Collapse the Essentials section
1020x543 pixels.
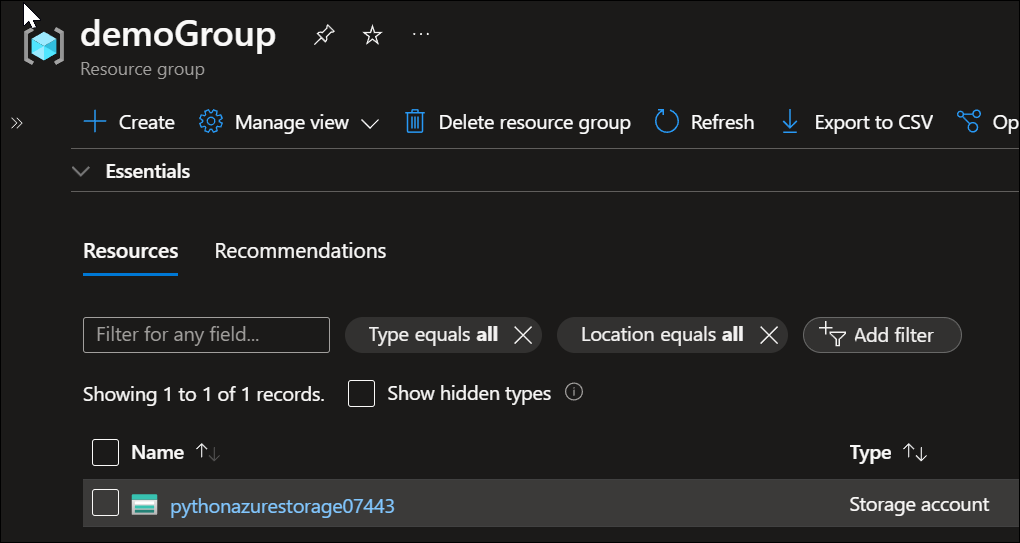[x=81, y=172]
